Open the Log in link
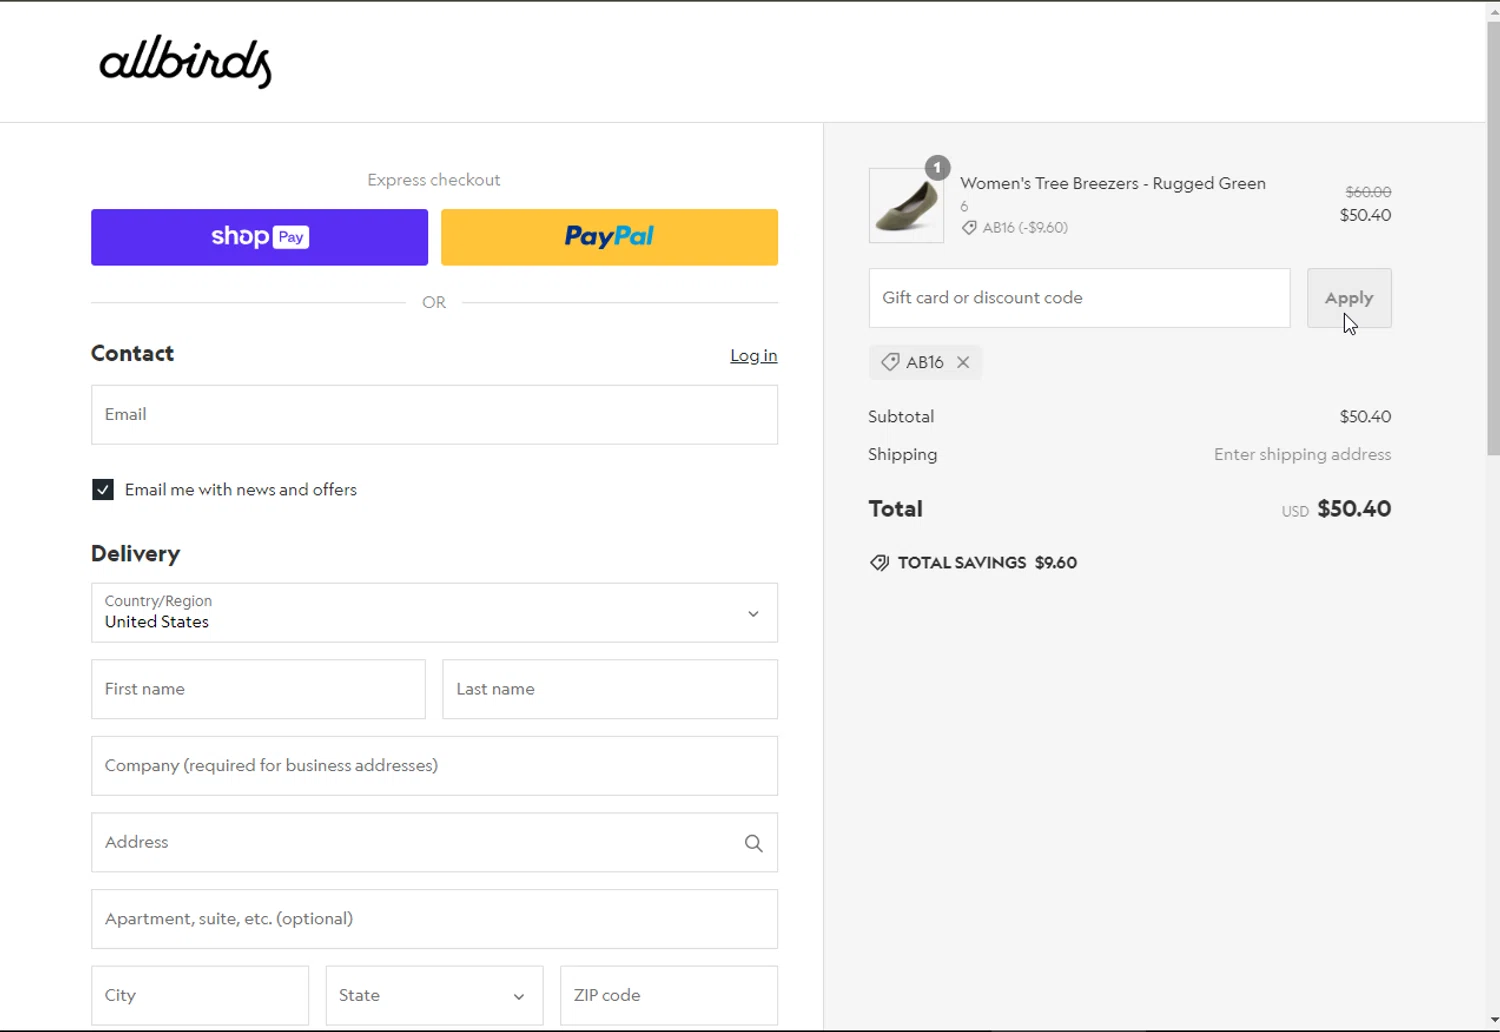The height and width of the screenshot is (1032, 1500). click(x=753, y=355)
